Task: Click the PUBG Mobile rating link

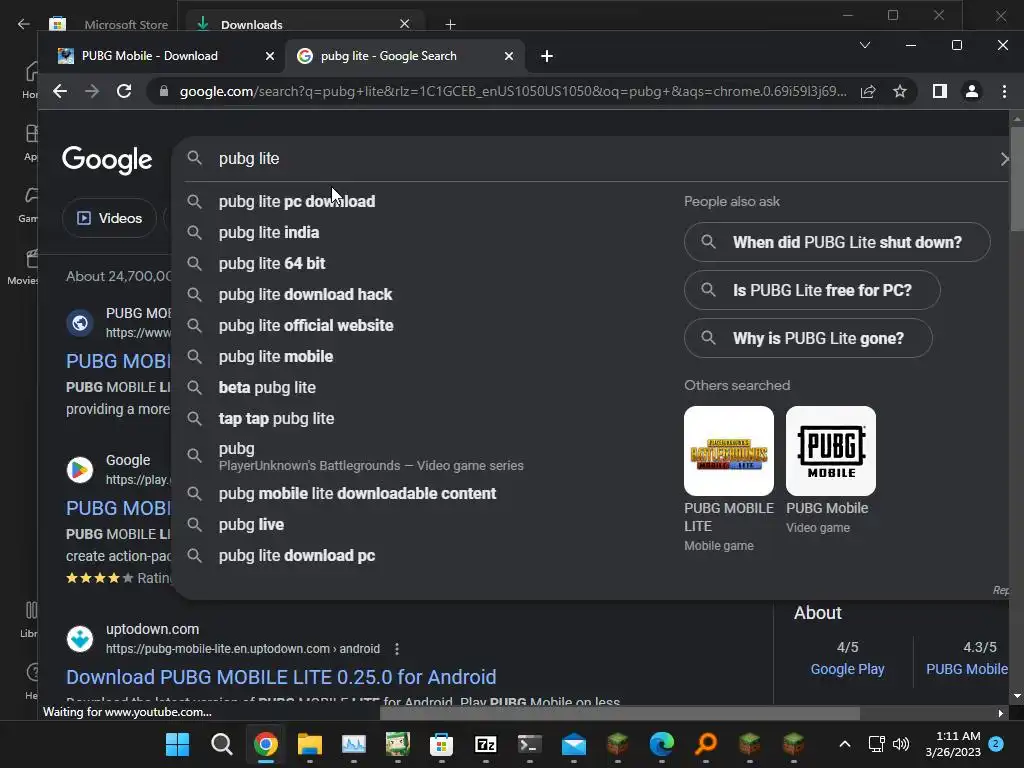Action: coord(967,669)
